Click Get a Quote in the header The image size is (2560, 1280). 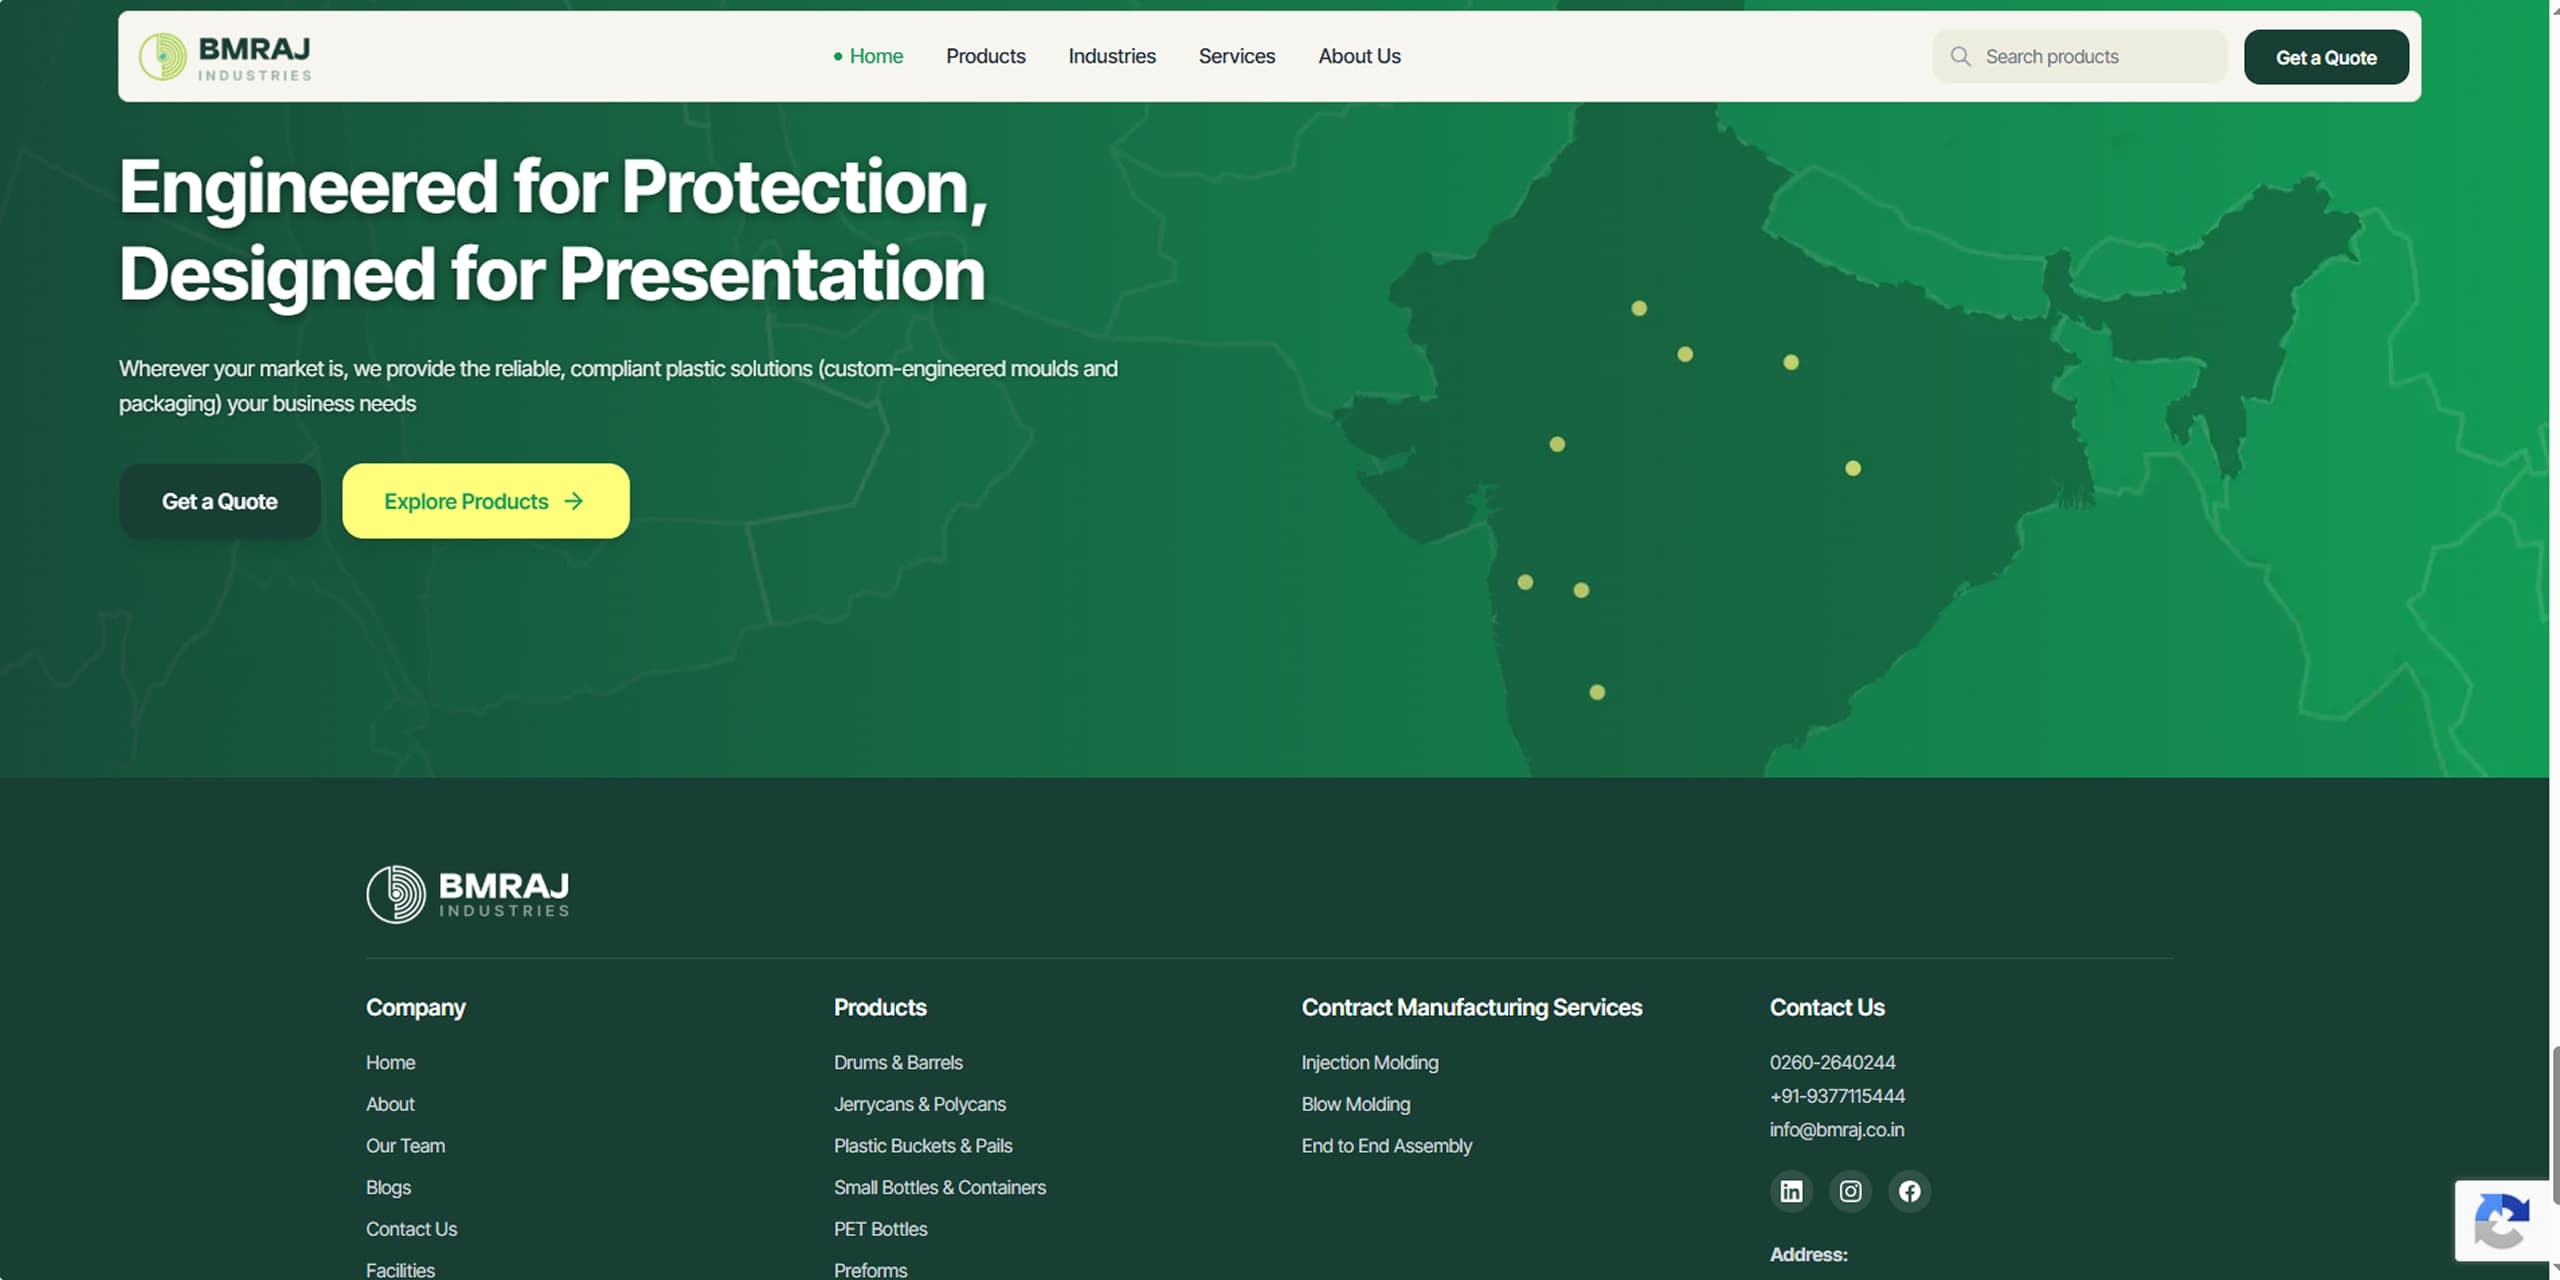click(x=2326, y=57)
